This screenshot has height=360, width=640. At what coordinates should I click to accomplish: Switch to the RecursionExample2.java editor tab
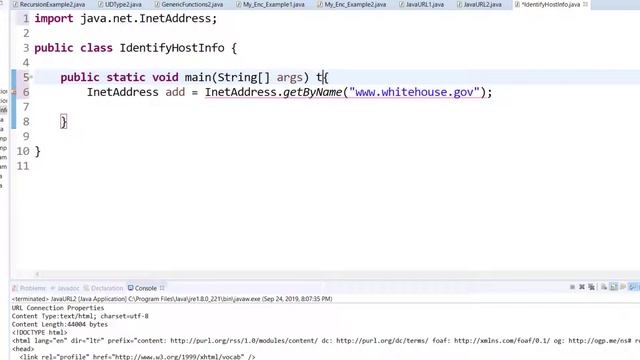49,4
